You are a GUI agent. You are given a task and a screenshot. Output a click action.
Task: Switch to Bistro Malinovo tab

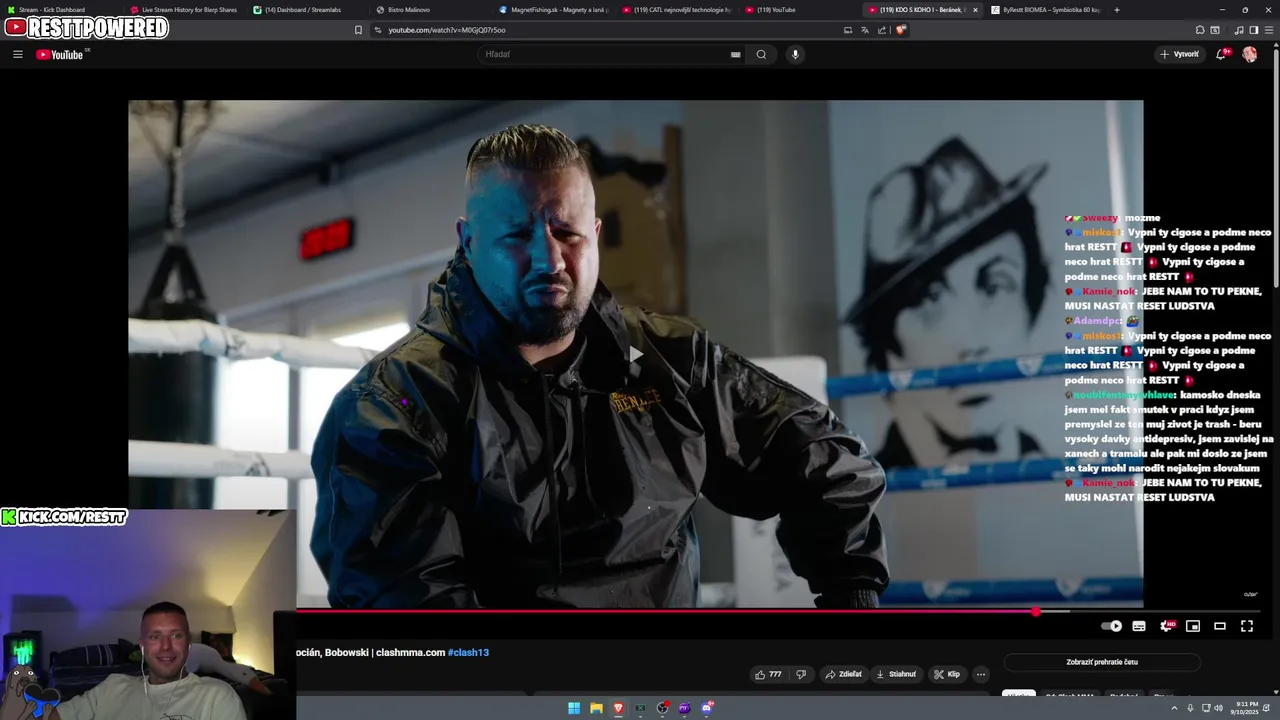click(428, 9)
